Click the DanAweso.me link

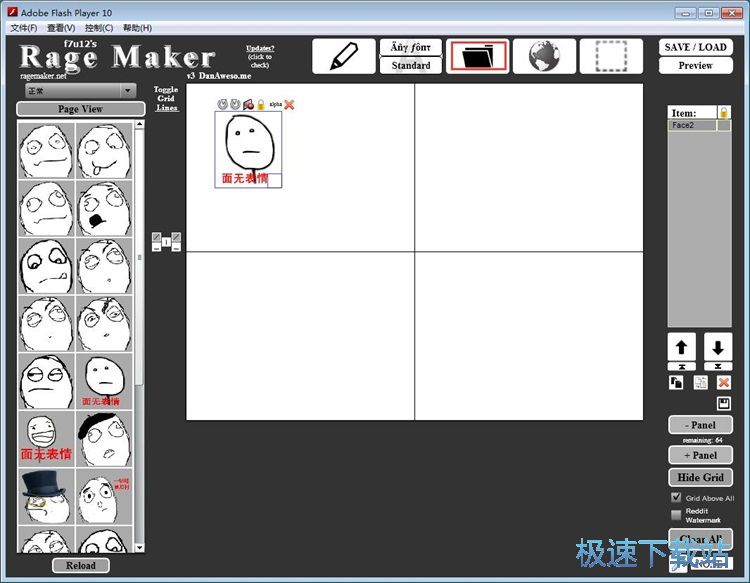(225, 76)
